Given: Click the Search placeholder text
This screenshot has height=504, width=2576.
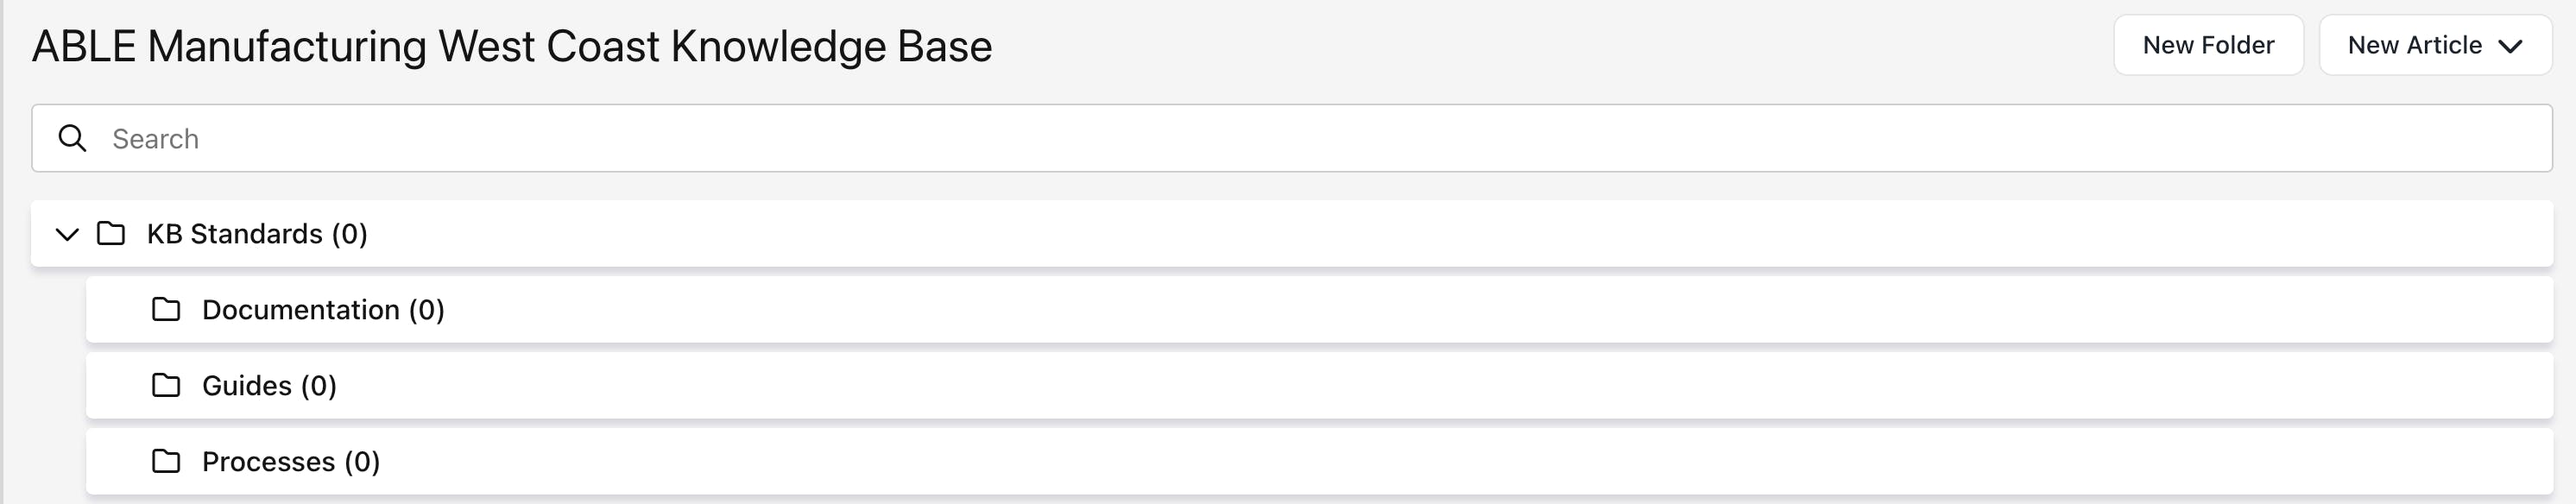Looking at the screenshot, I should [x=155, y=138].
